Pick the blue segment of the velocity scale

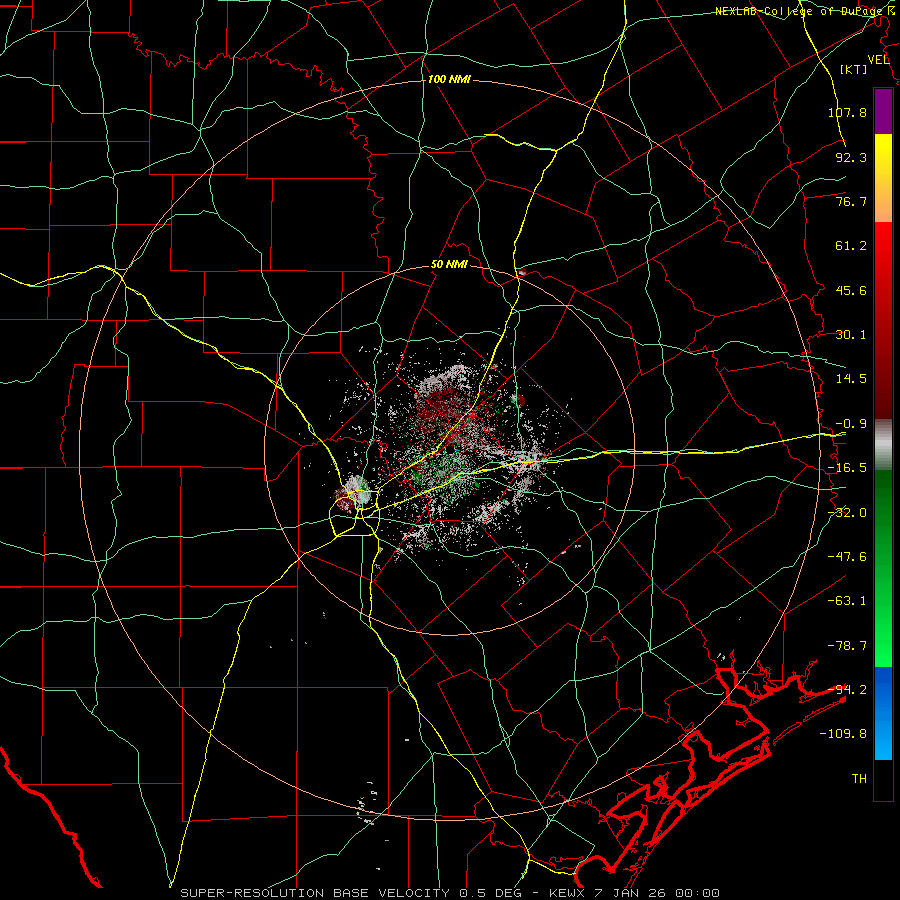(x=883, y=713)
